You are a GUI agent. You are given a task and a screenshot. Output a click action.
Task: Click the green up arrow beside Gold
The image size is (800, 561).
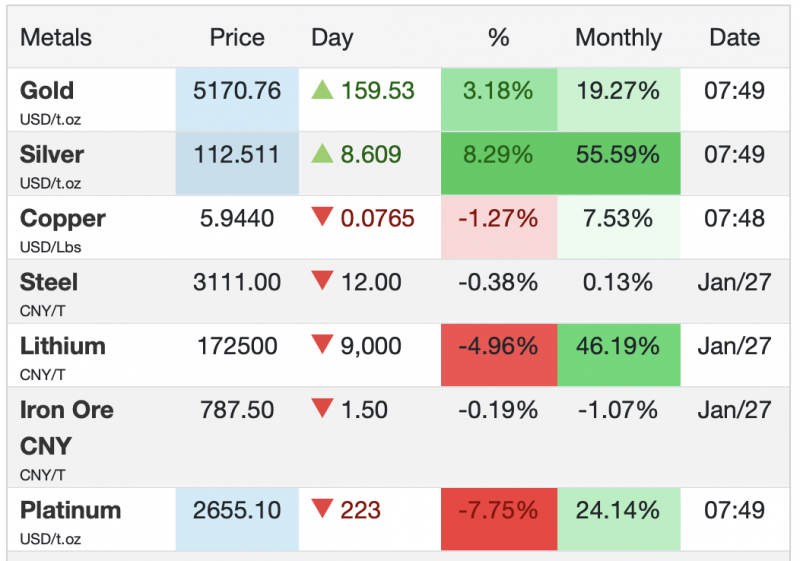(321, 90)
